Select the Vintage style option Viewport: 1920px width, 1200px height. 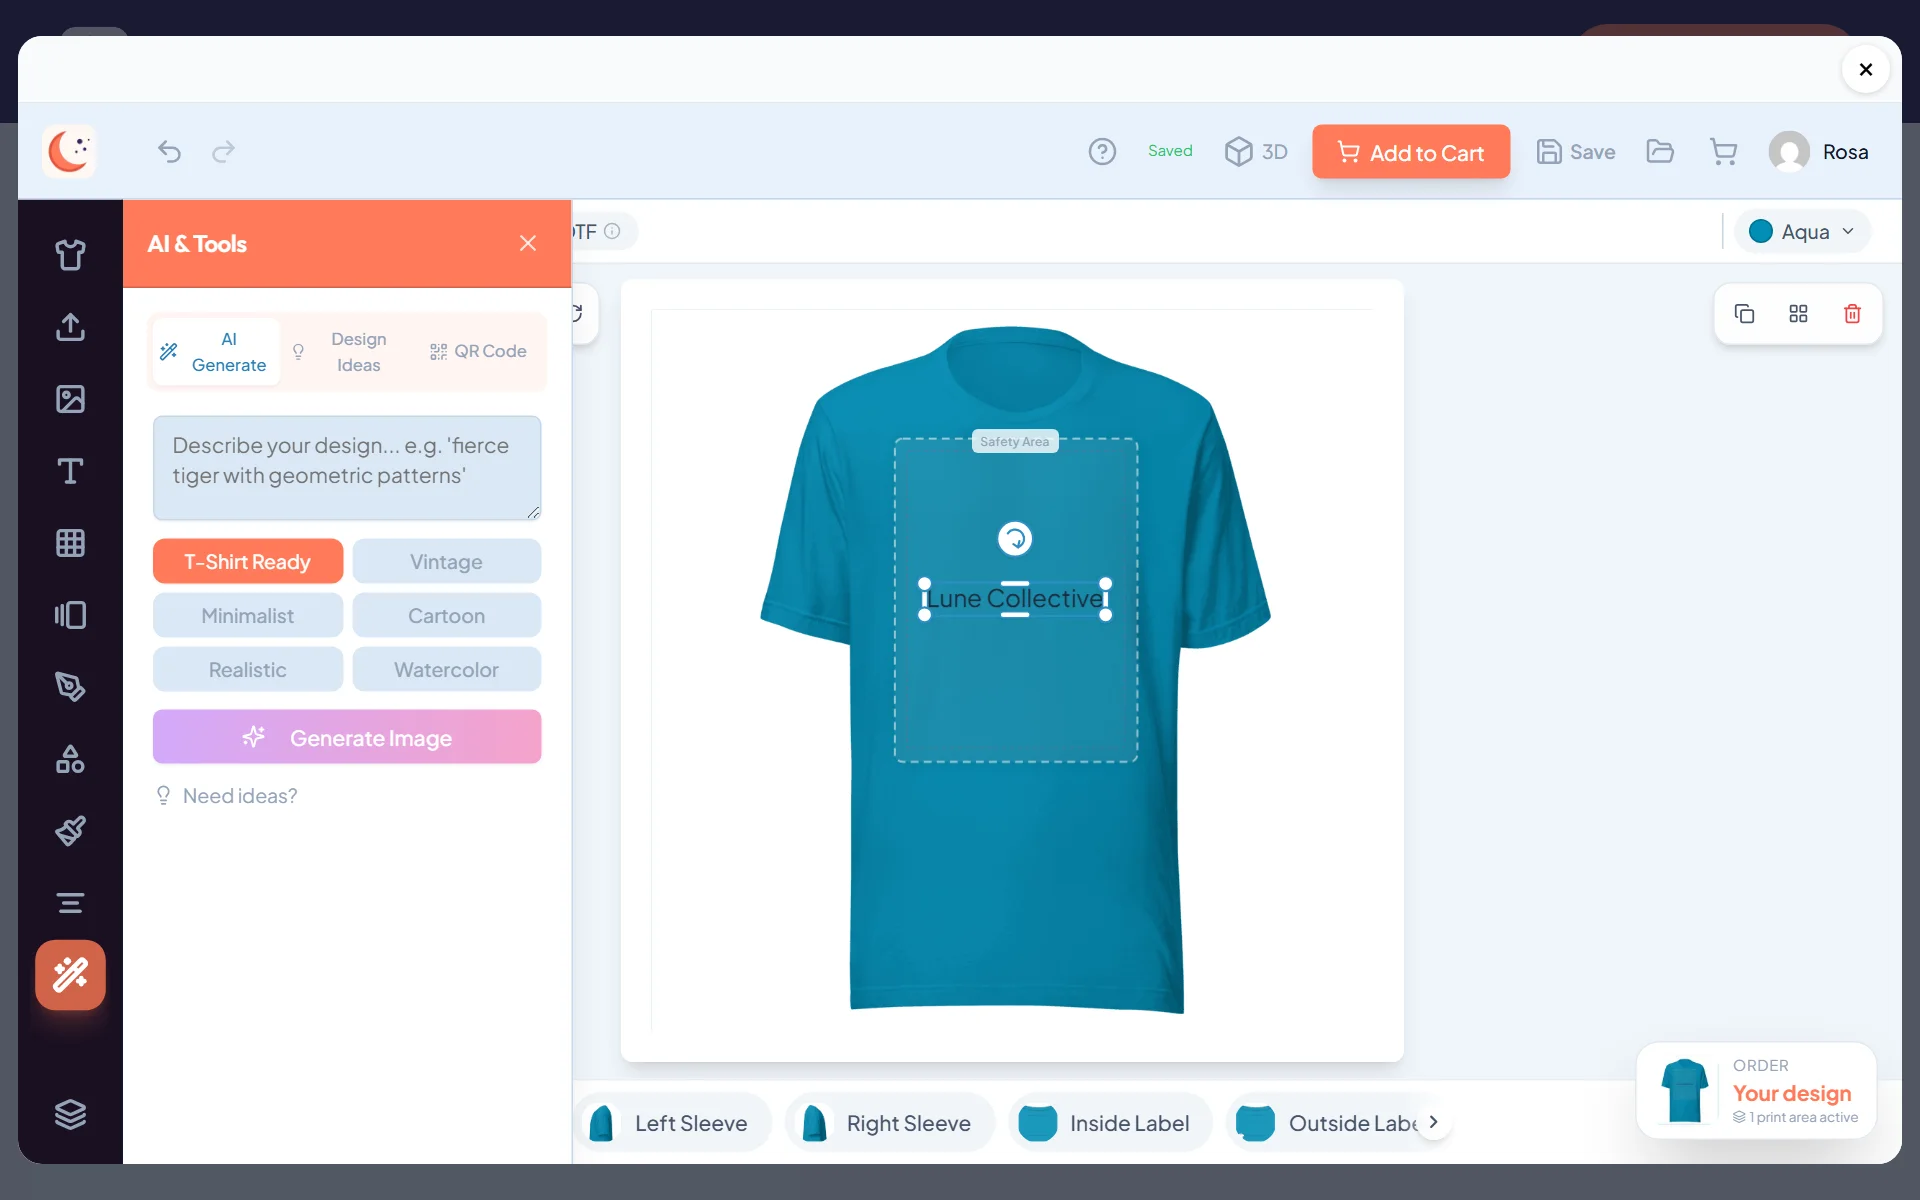446,562
